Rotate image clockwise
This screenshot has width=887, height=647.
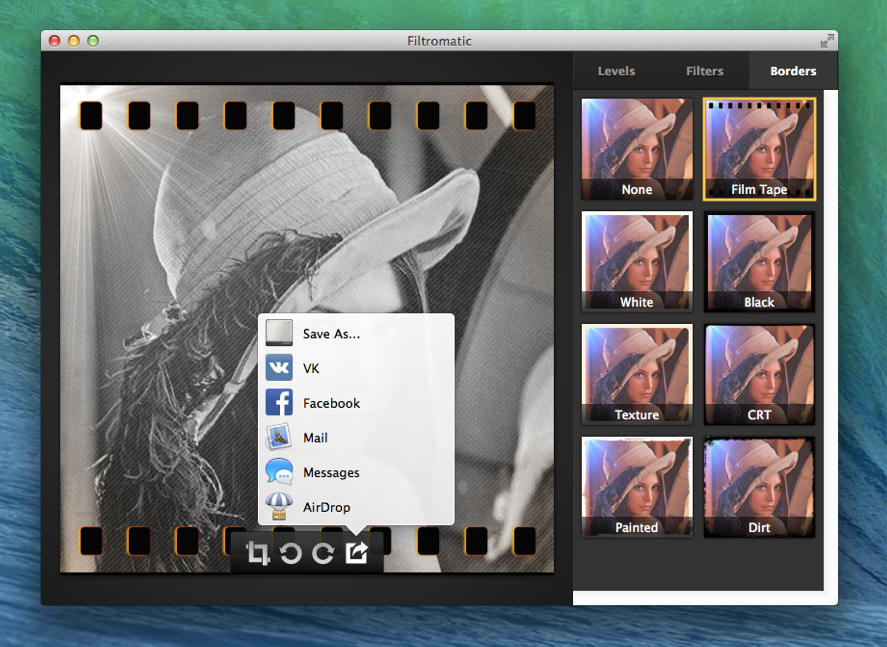(323, 553)
